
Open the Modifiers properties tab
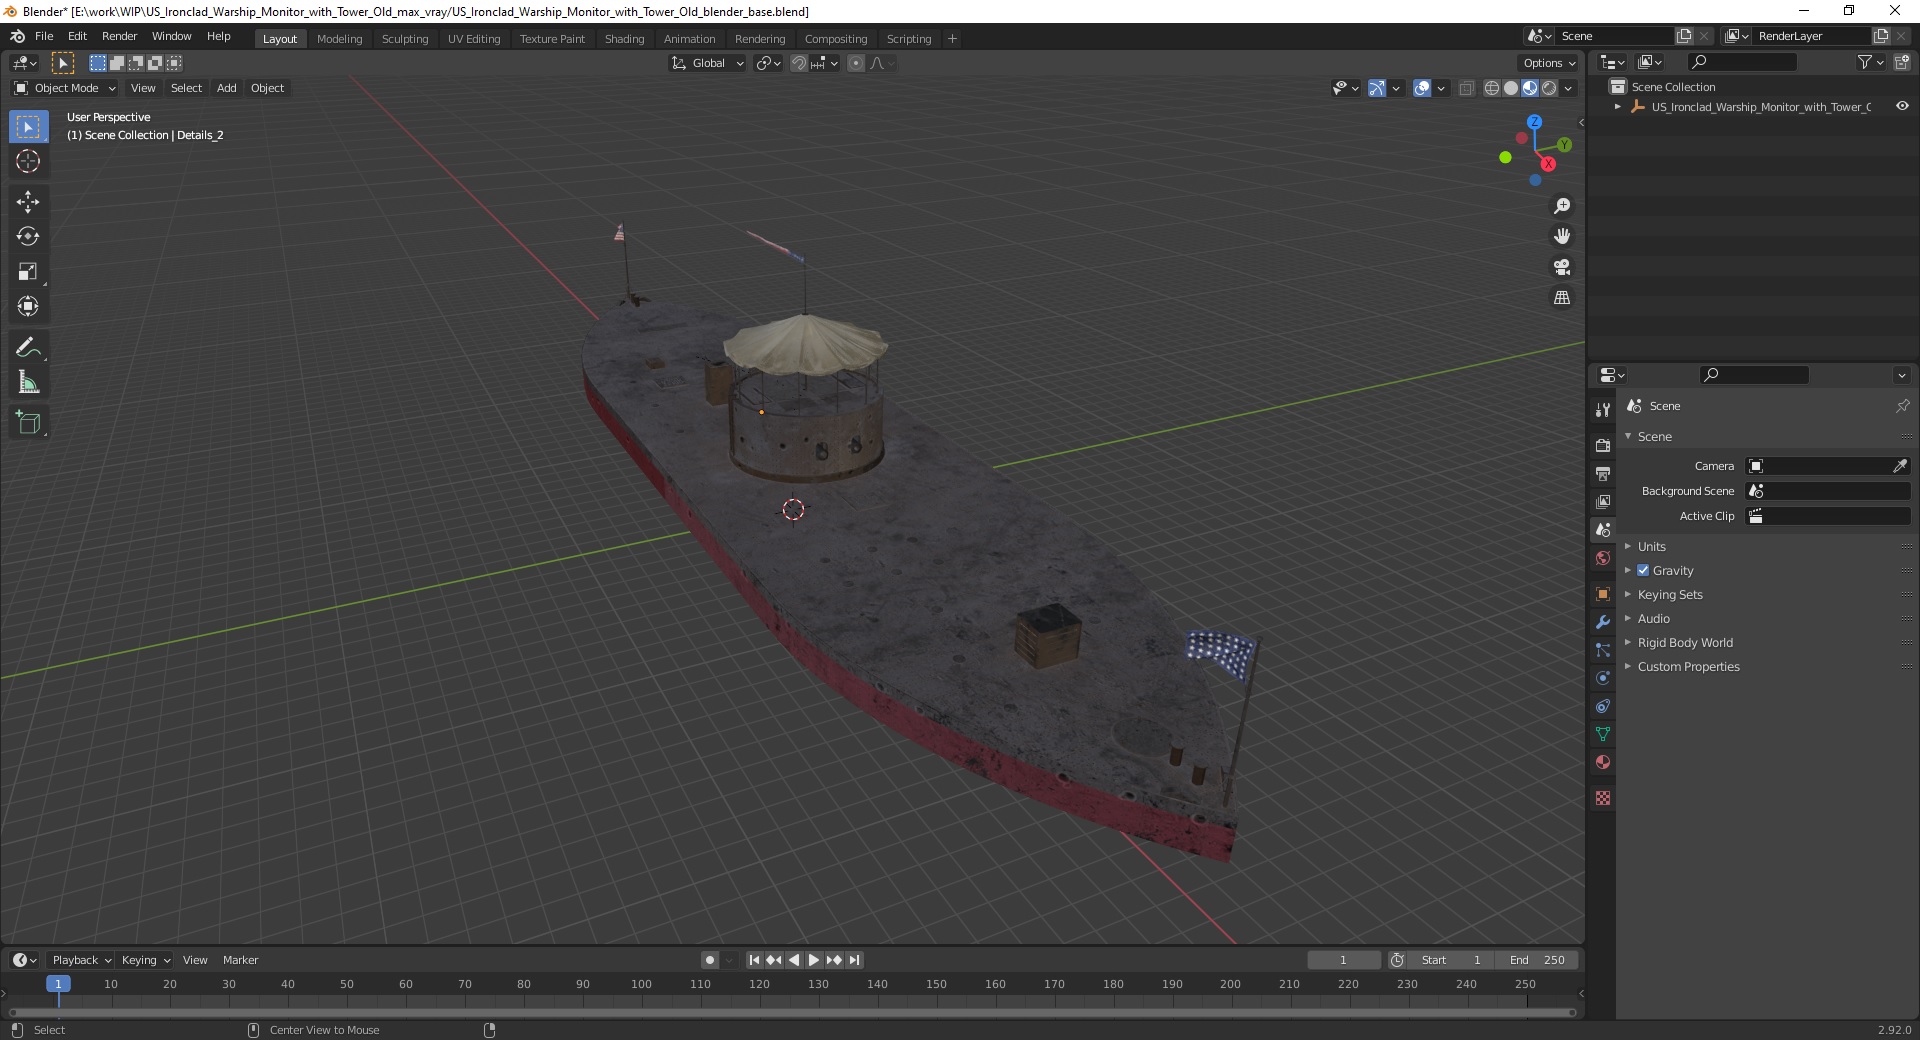coord(1603,622)
